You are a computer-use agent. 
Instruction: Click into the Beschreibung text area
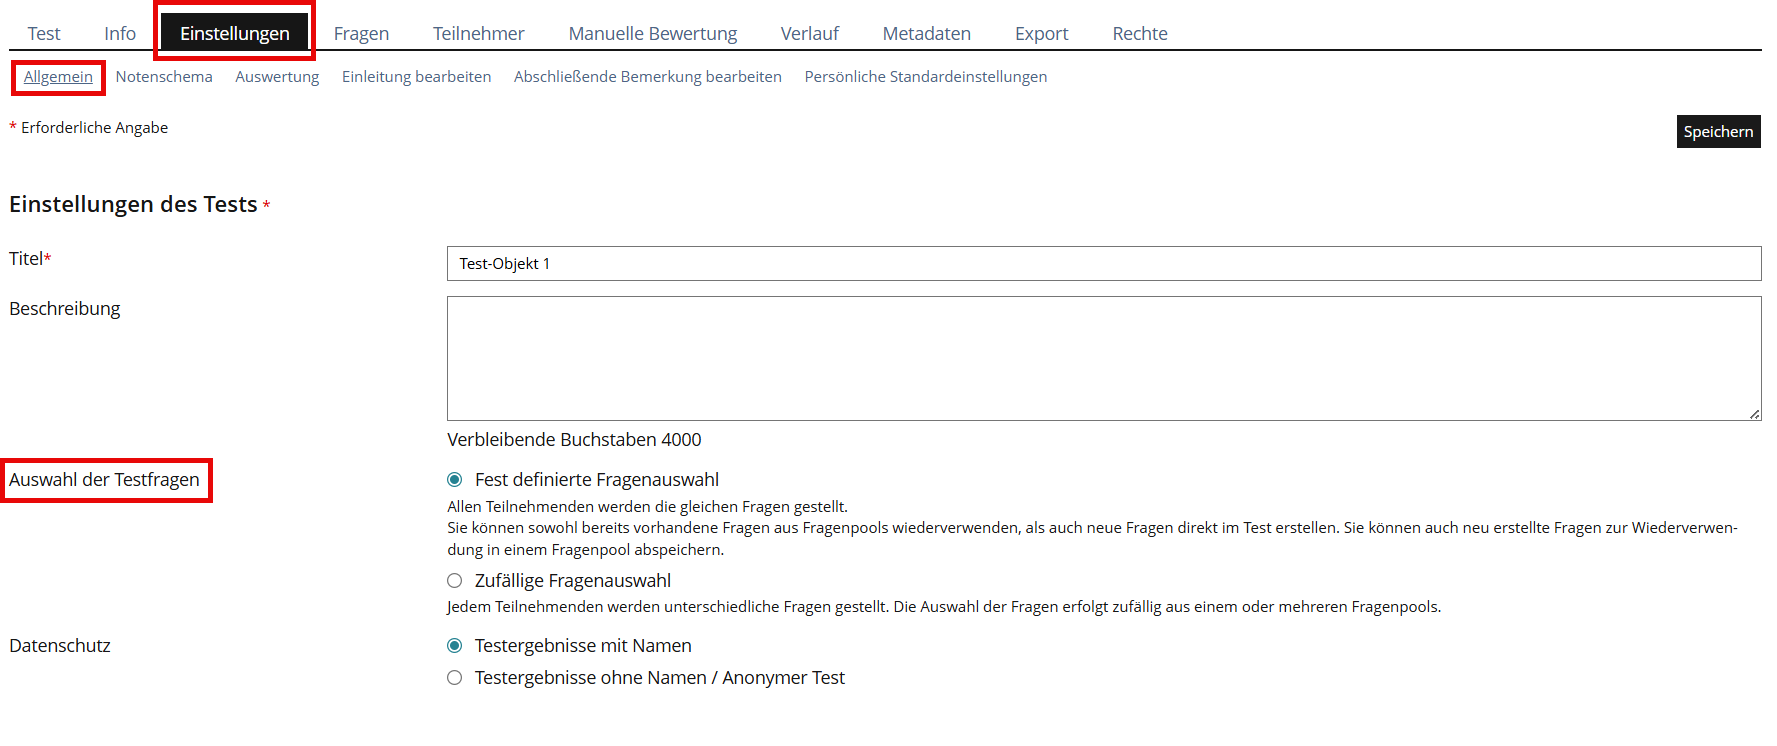[x=1103, y=358]
